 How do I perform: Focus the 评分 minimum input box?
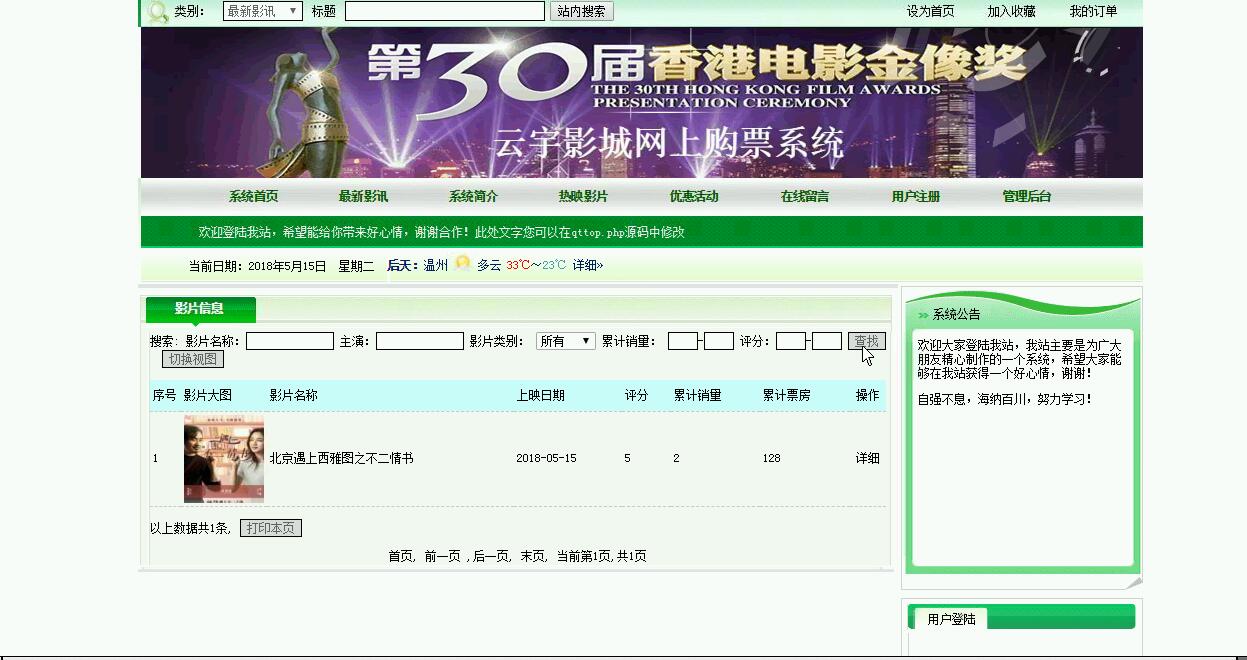click(791, 341)
